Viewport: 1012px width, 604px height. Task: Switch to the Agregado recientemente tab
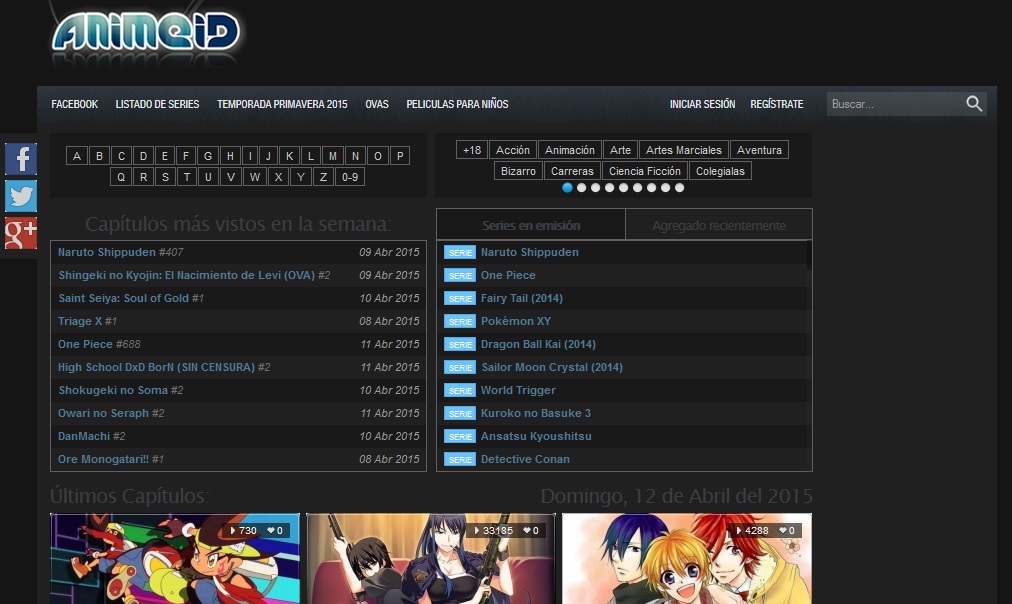click(x=718, y=225)
